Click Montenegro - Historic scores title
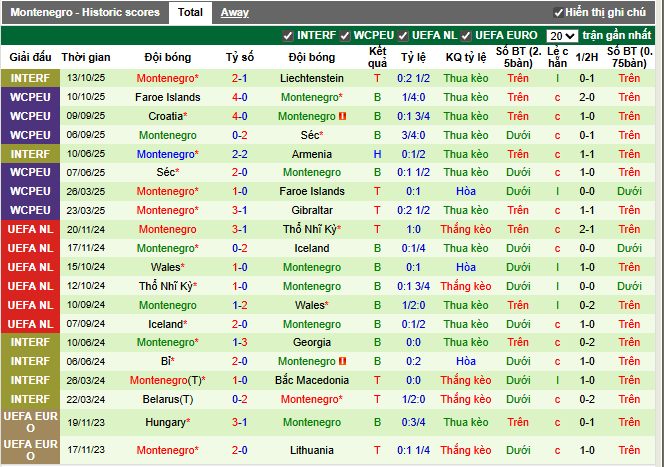Image resolution: width=664 pixels, height=467 pixels. coord(85,12)
